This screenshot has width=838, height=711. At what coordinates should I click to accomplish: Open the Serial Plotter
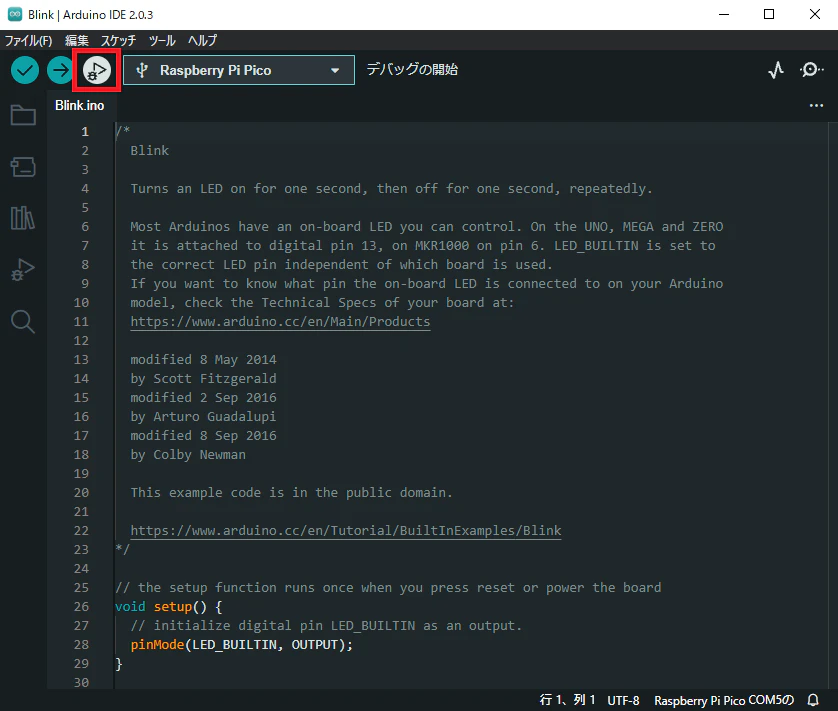pos(776,70)
